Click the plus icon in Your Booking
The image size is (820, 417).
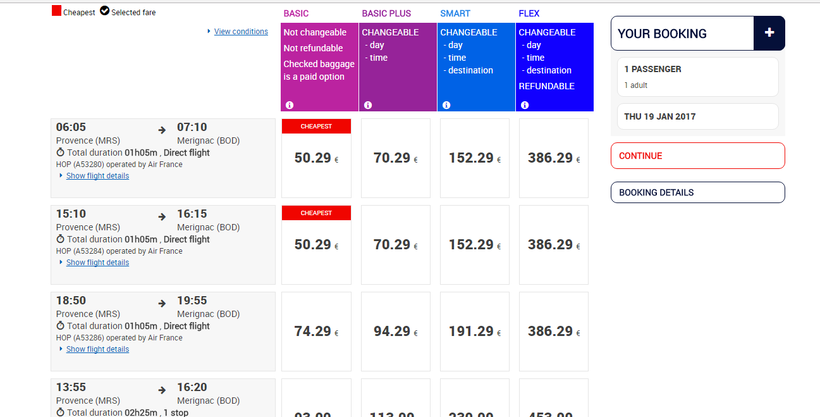768,33
